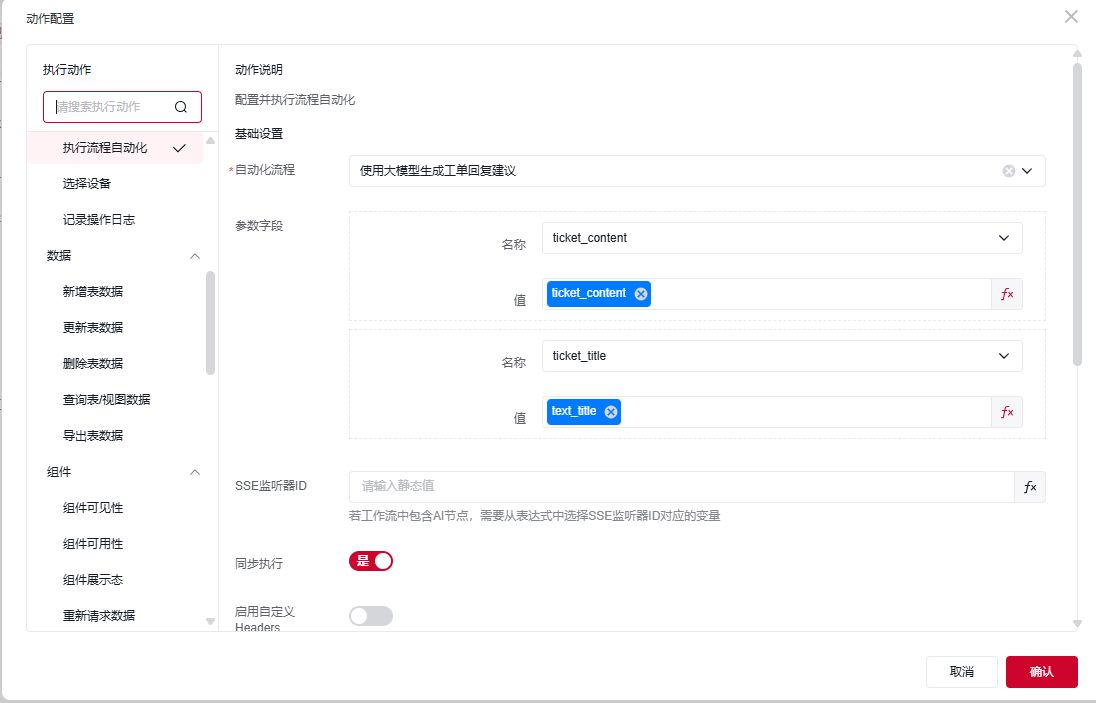Click the SSE监听器ID input field
The height and width of the screenshot is (703, 1096).
coord(680,487)
